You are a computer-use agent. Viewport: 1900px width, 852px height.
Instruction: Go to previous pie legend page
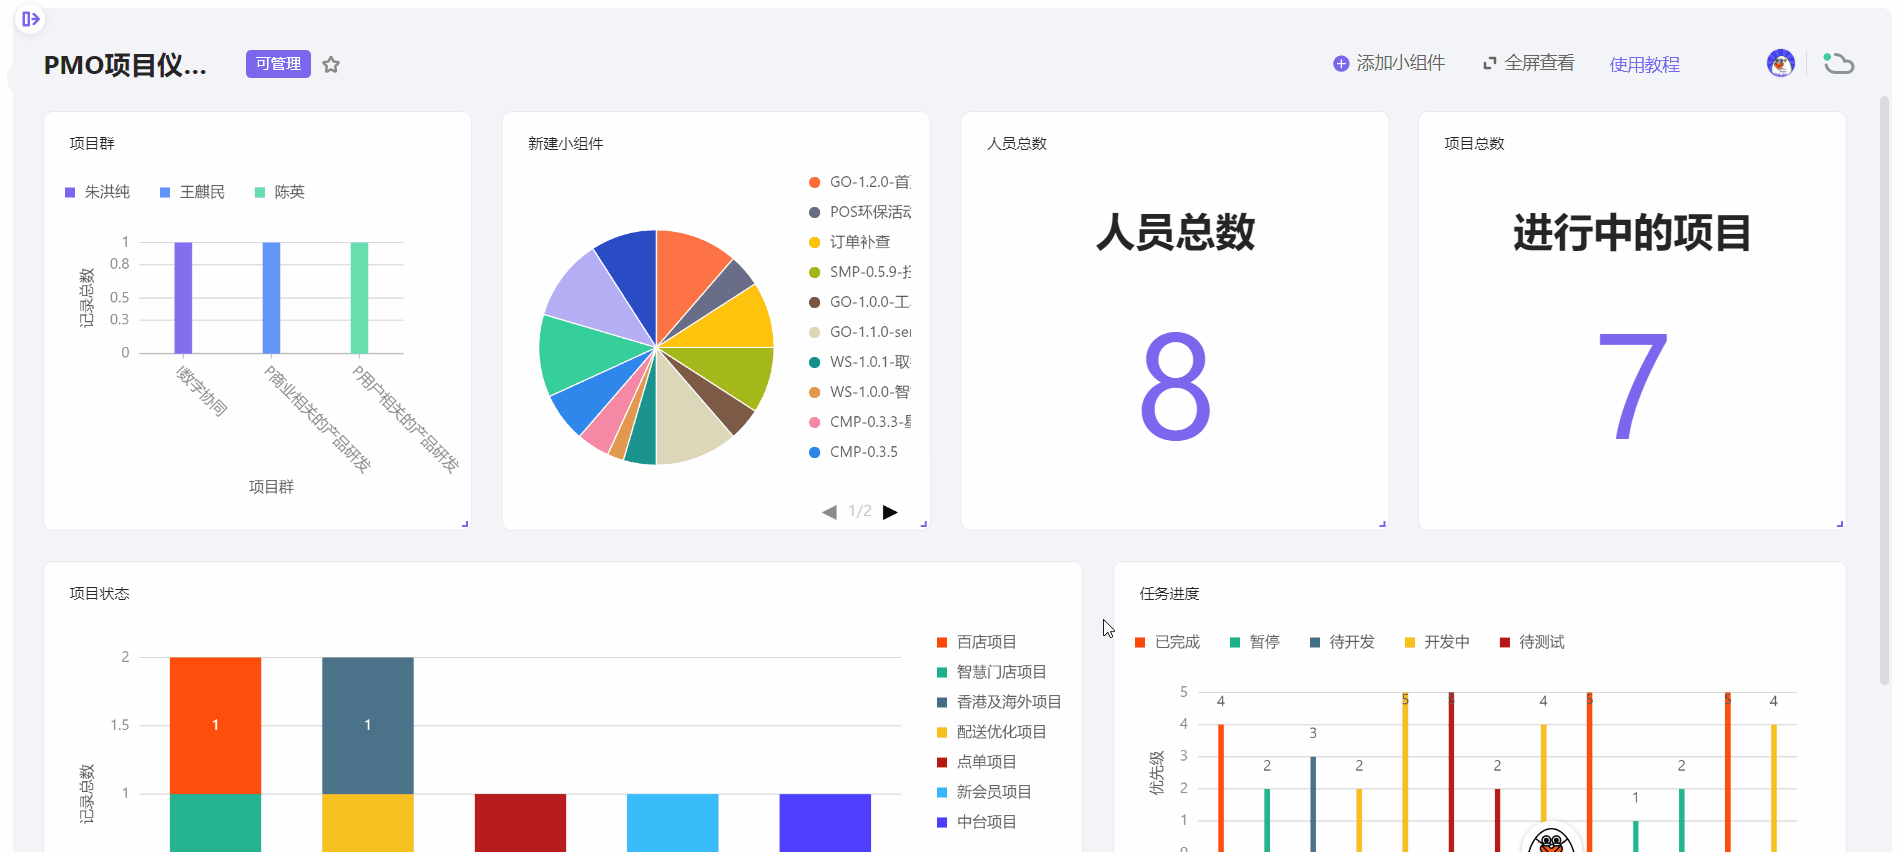click(x=829, y=512)
